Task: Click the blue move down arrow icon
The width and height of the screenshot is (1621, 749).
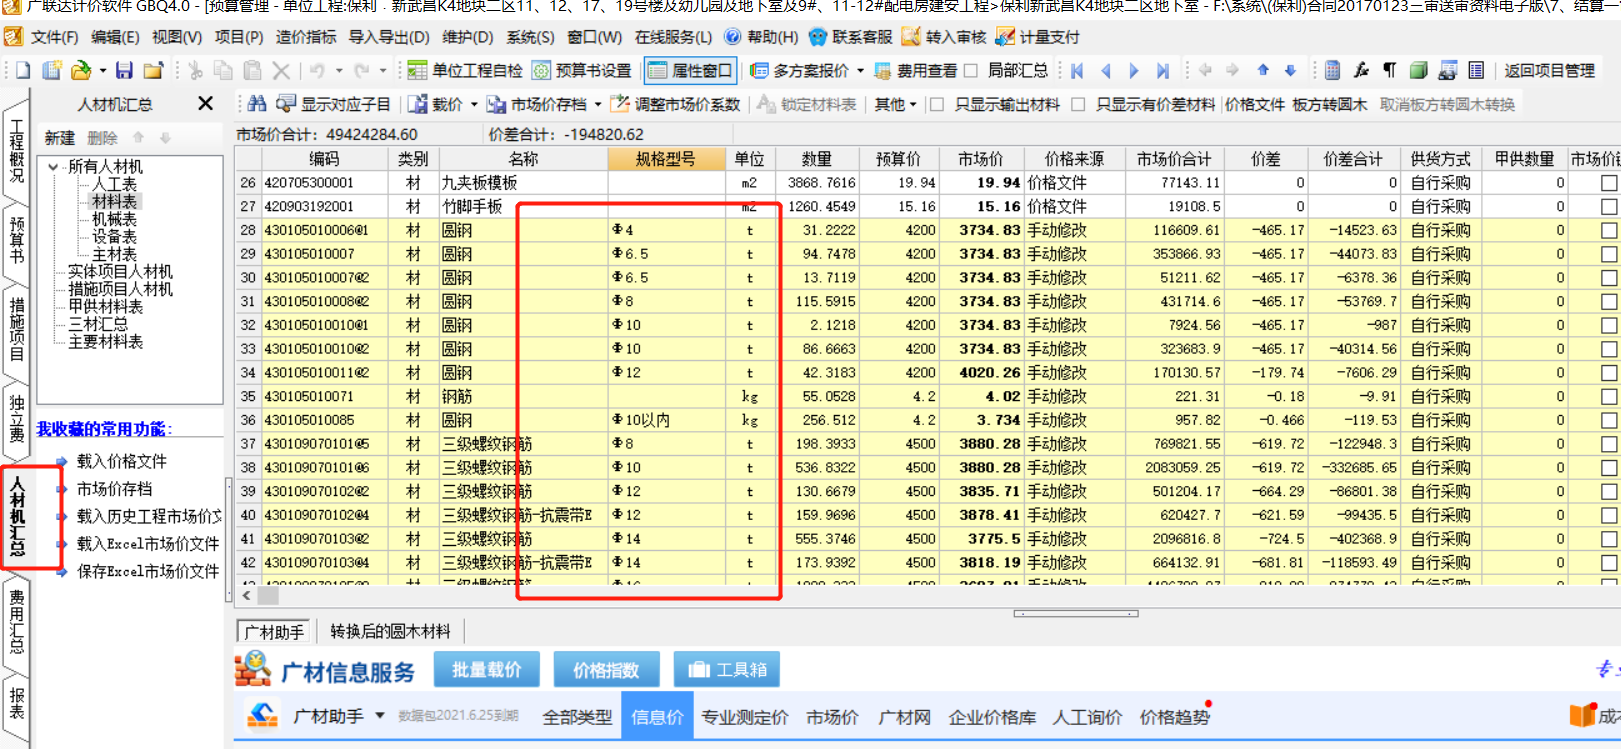Action: point(1290,70)
